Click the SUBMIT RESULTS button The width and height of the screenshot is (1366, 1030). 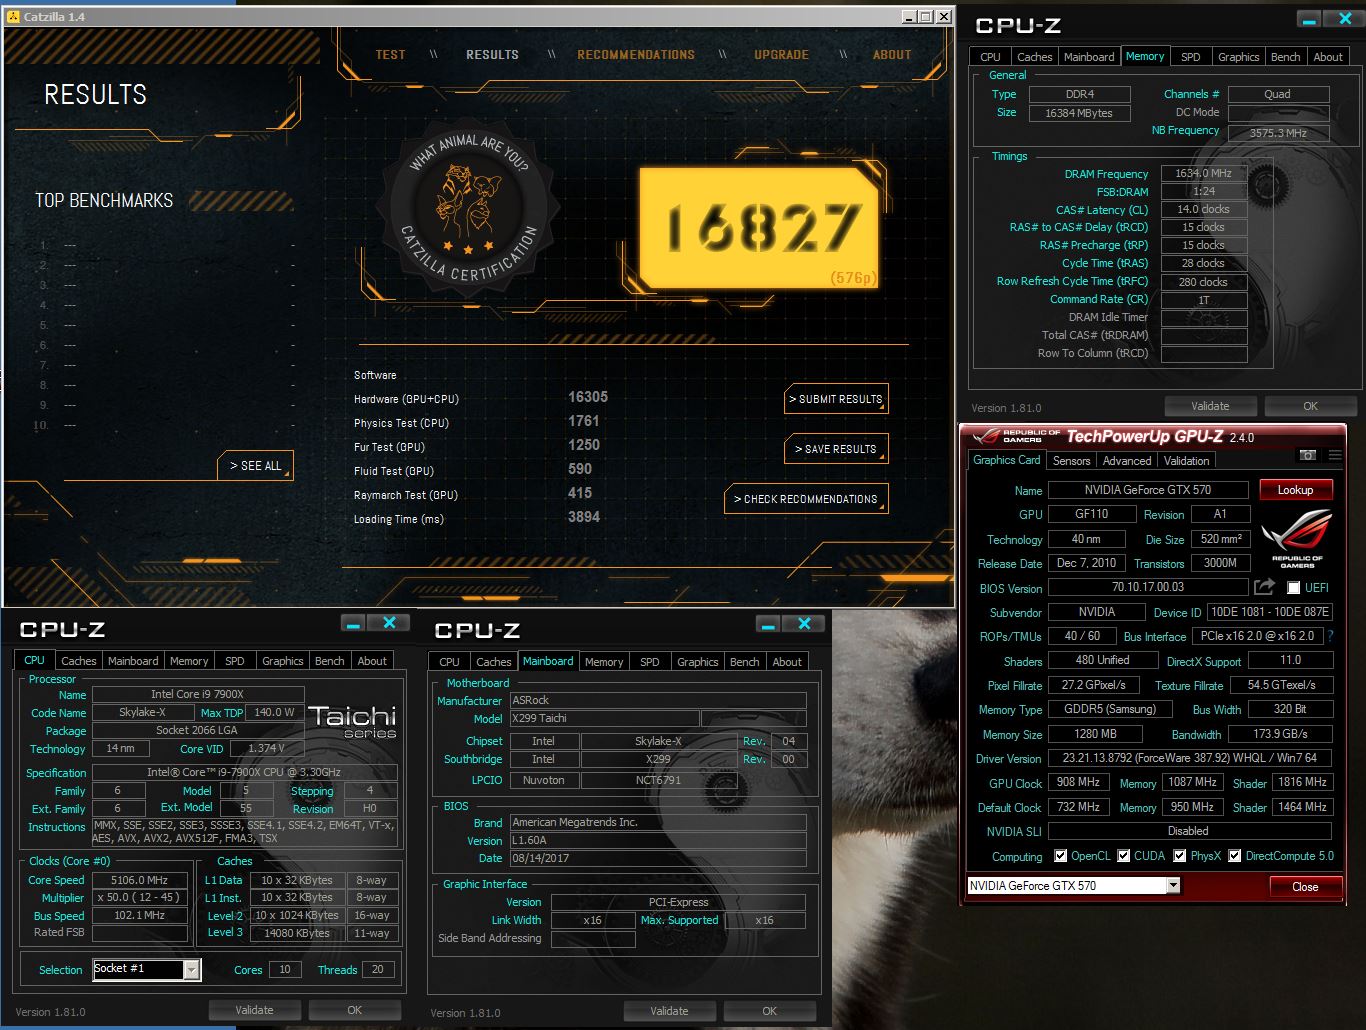(x=836, y=399)
